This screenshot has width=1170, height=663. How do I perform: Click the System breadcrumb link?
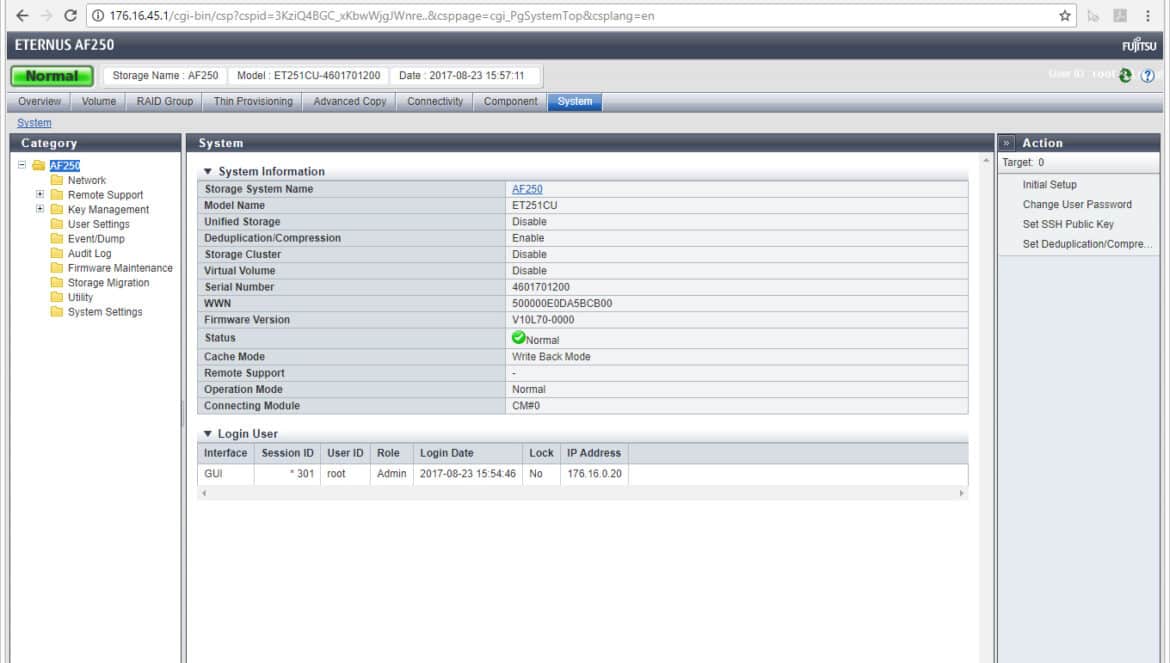34,123
